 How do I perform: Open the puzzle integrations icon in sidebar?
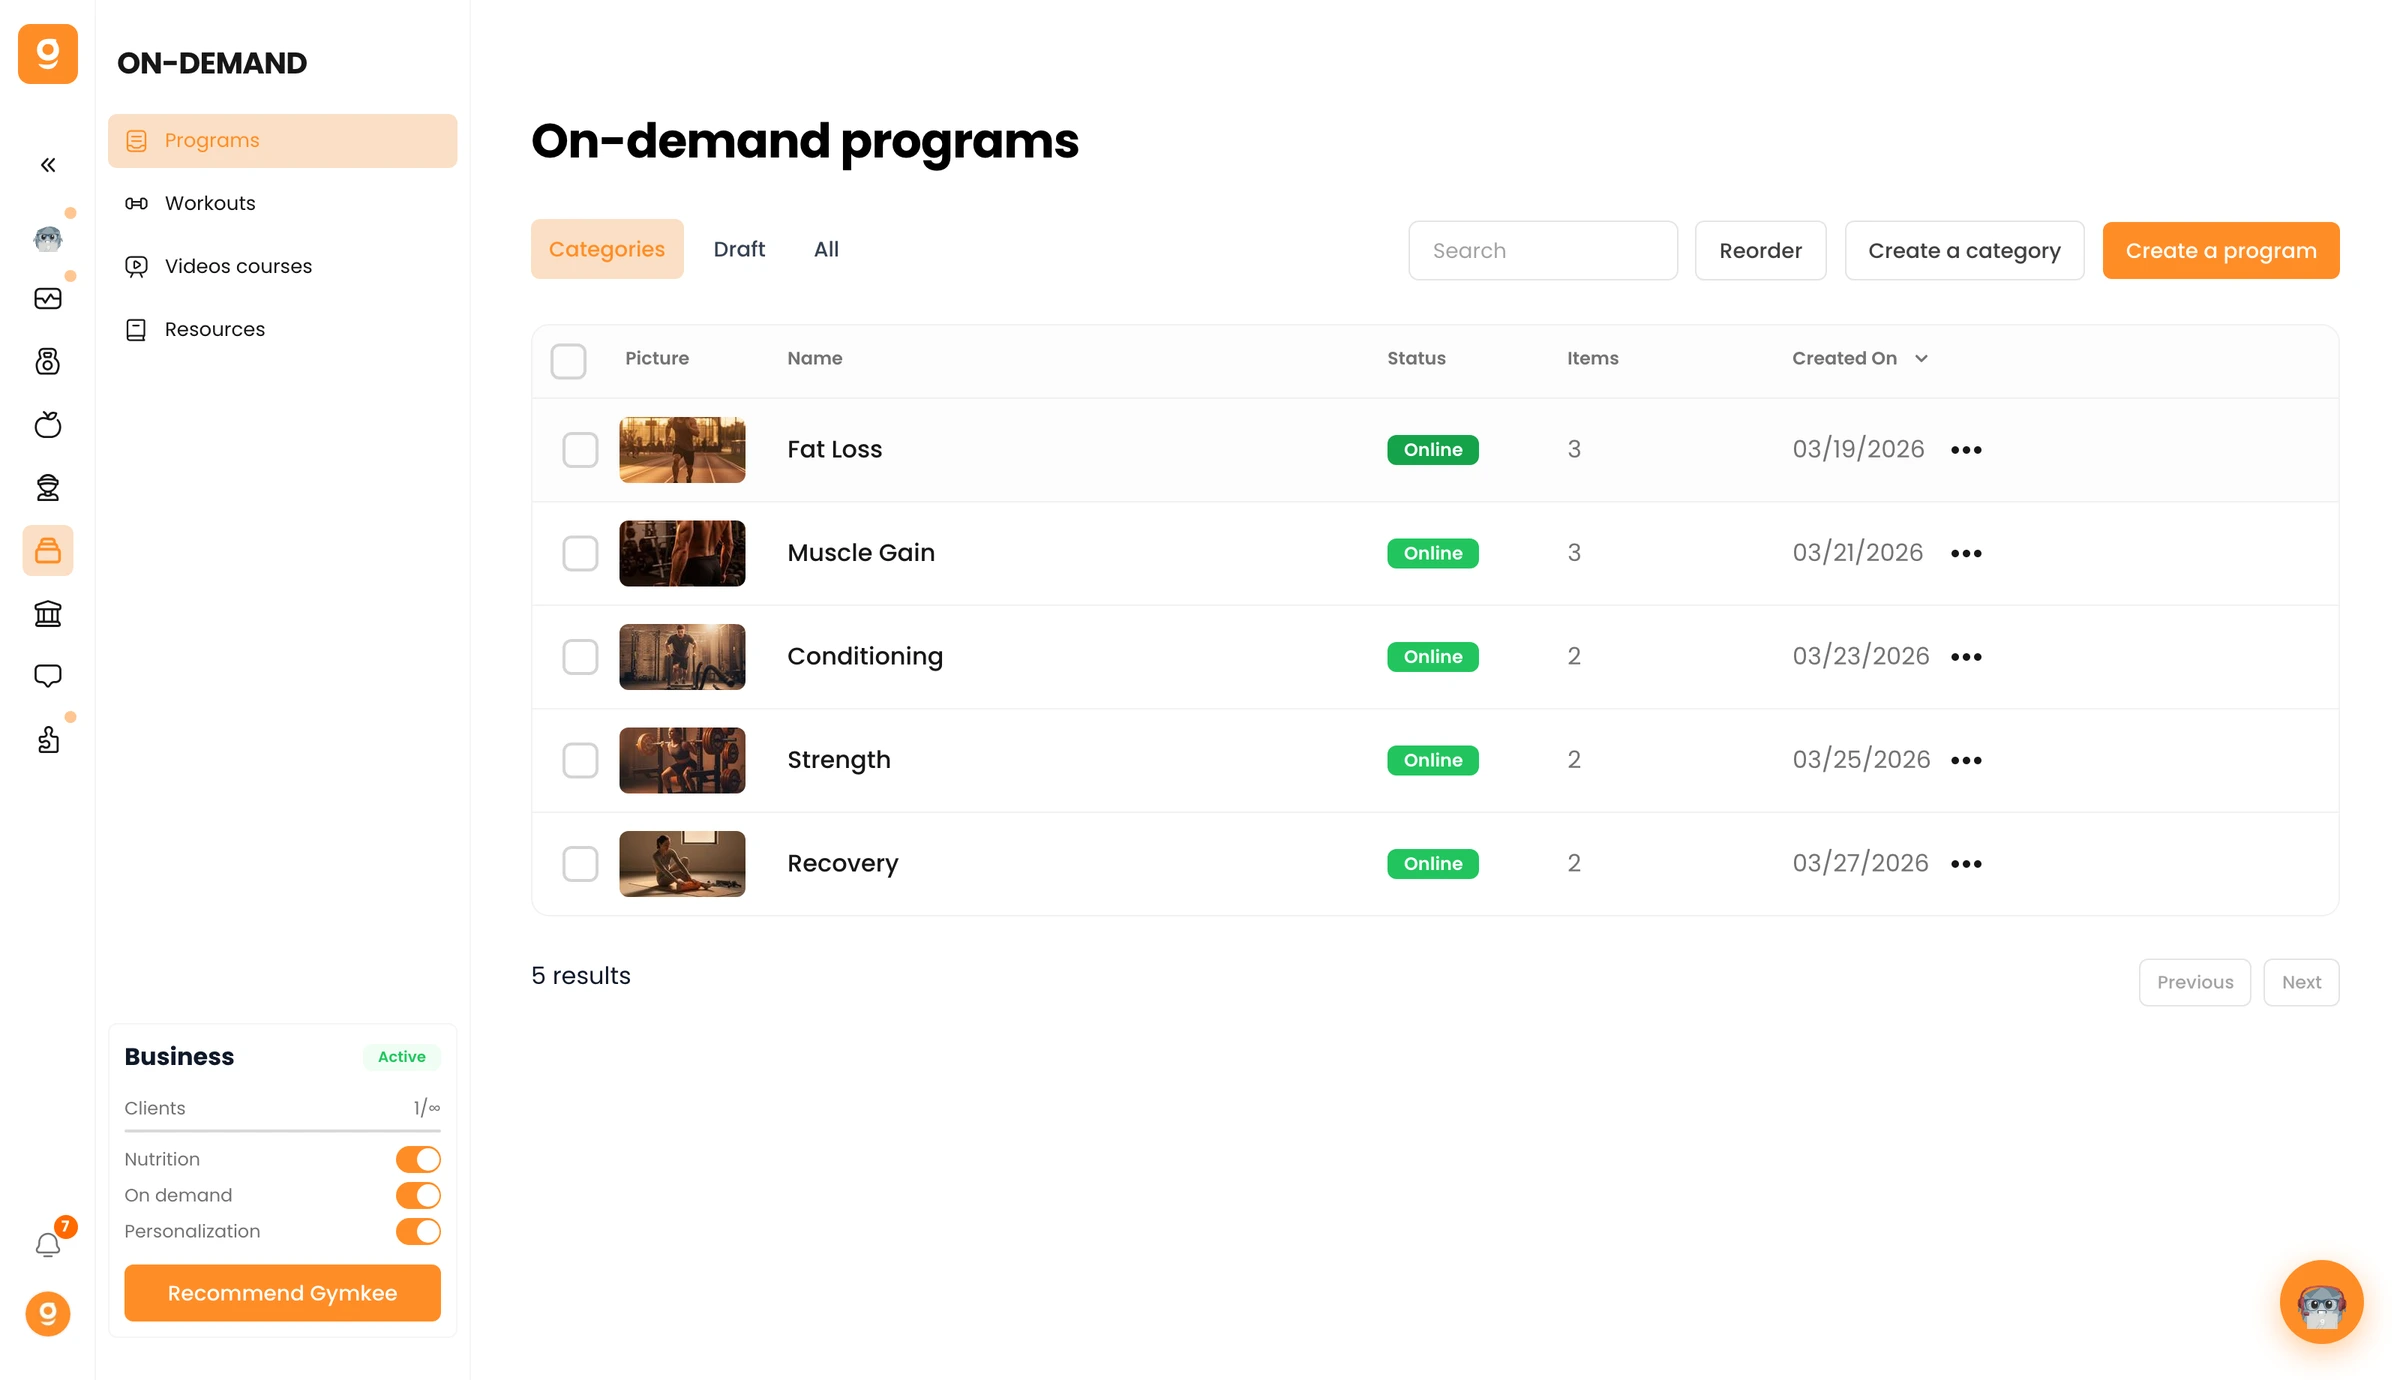tap(48, 739)
